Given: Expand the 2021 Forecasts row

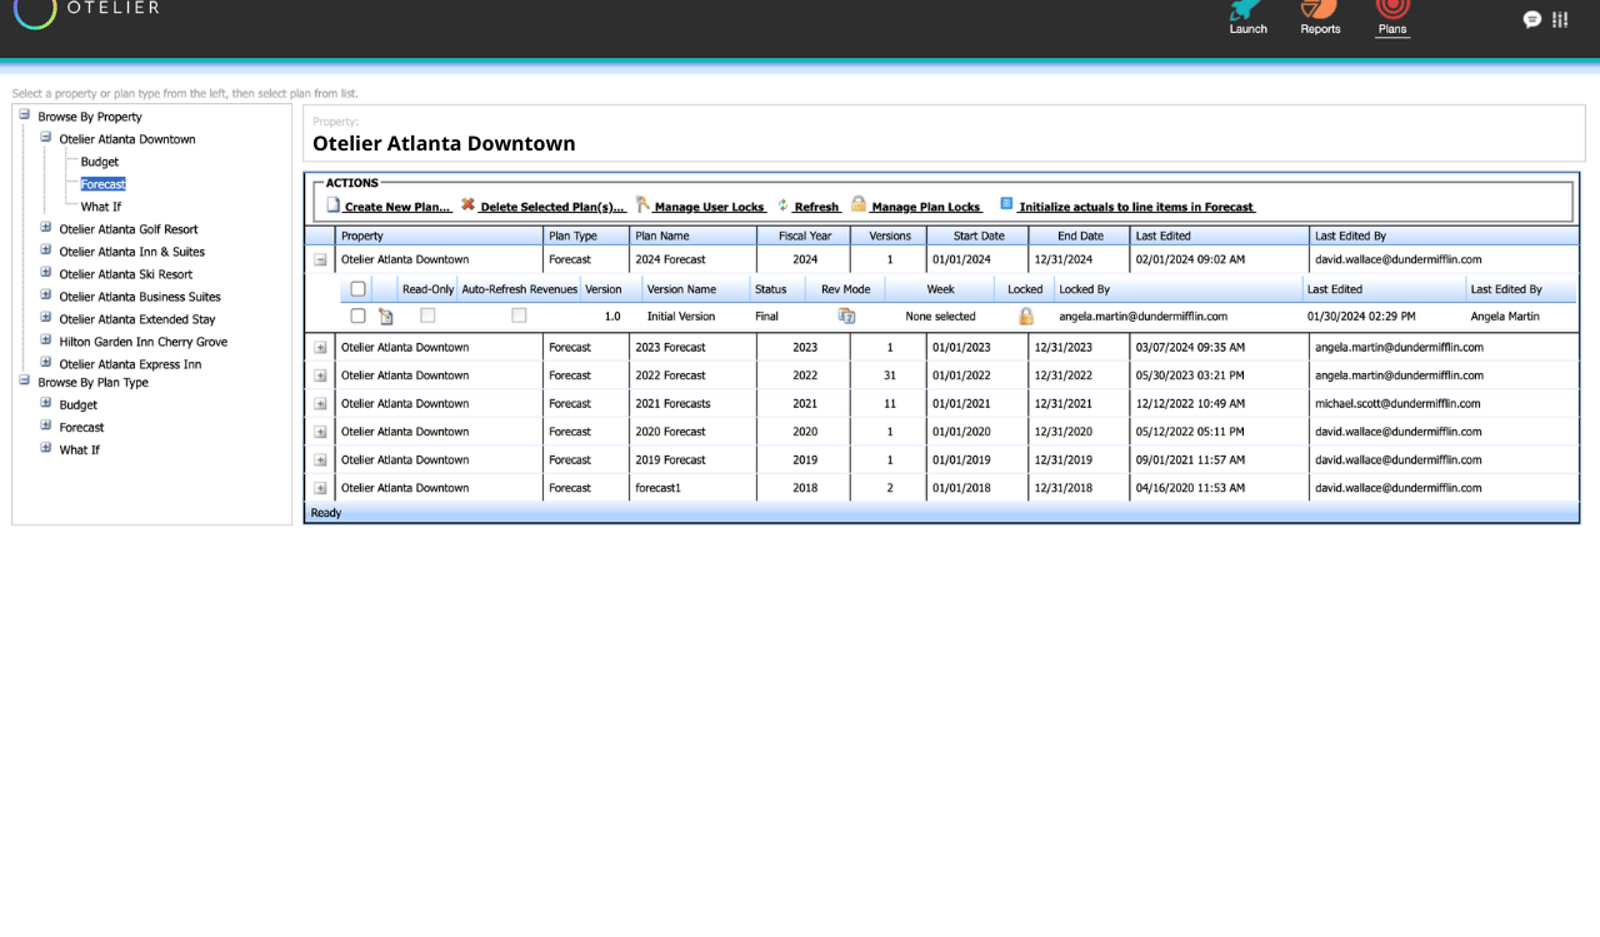Looking at the screenshot, I should [x=320, y=404].
